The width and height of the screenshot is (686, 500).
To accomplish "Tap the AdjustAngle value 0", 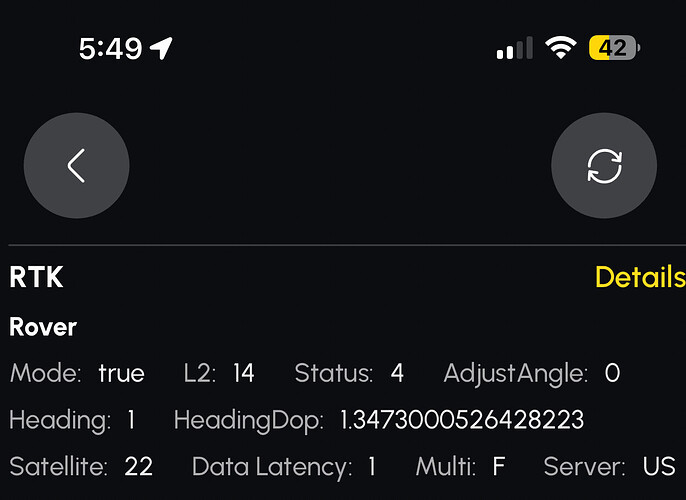I will coord(612,373).
